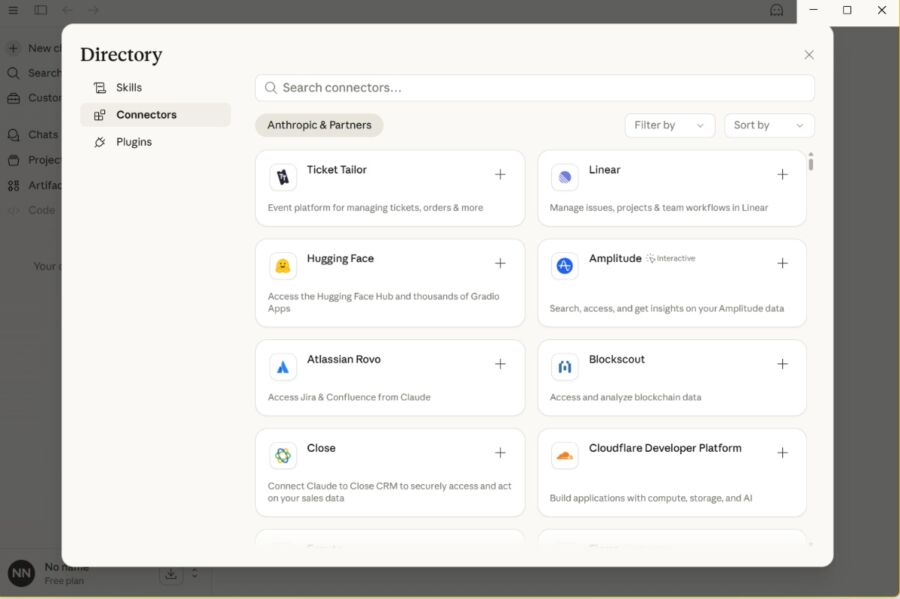
Task: Add the Hugging Face connector plus icon
Action: pos(500,263)
